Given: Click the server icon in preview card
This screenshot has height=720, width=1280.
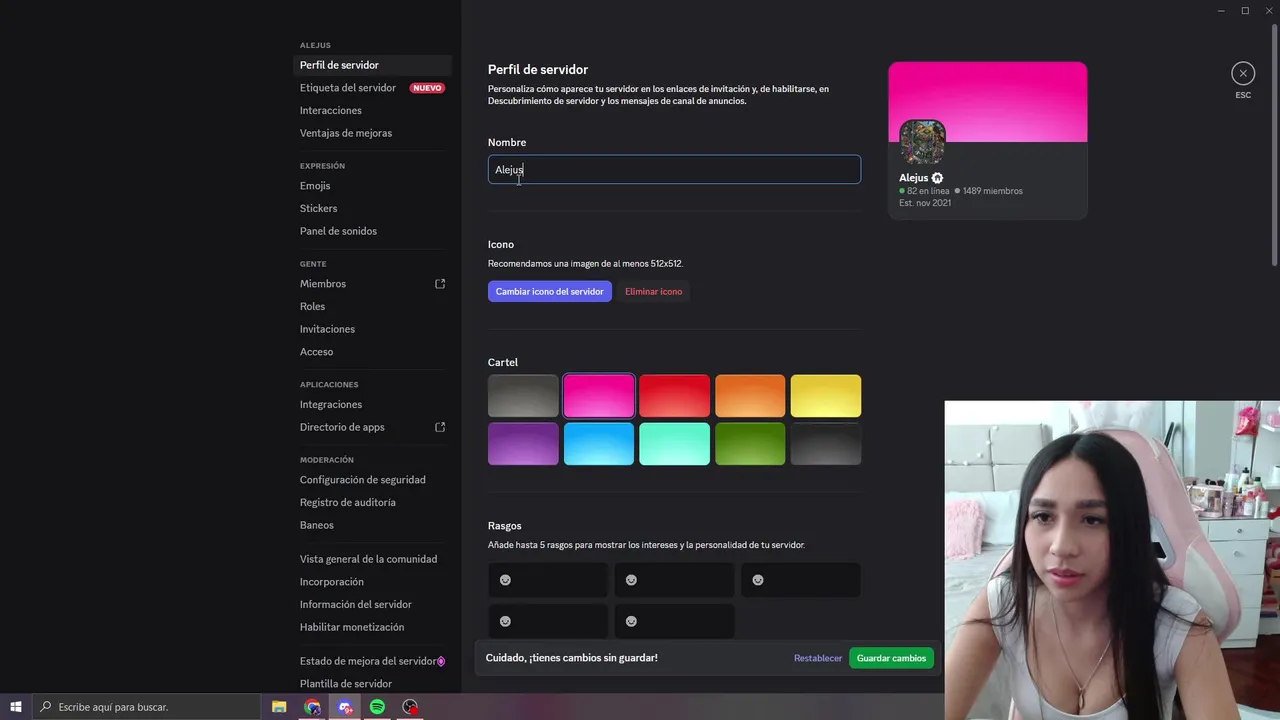Looking at the screenshot, I should (922, 142).
